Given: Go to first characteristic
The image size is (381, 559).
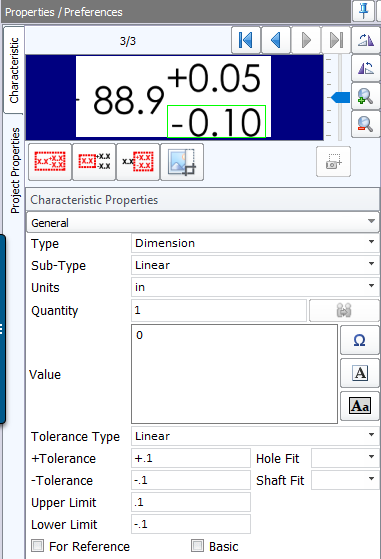Looking at the screenshot, I should click(246, 40).
